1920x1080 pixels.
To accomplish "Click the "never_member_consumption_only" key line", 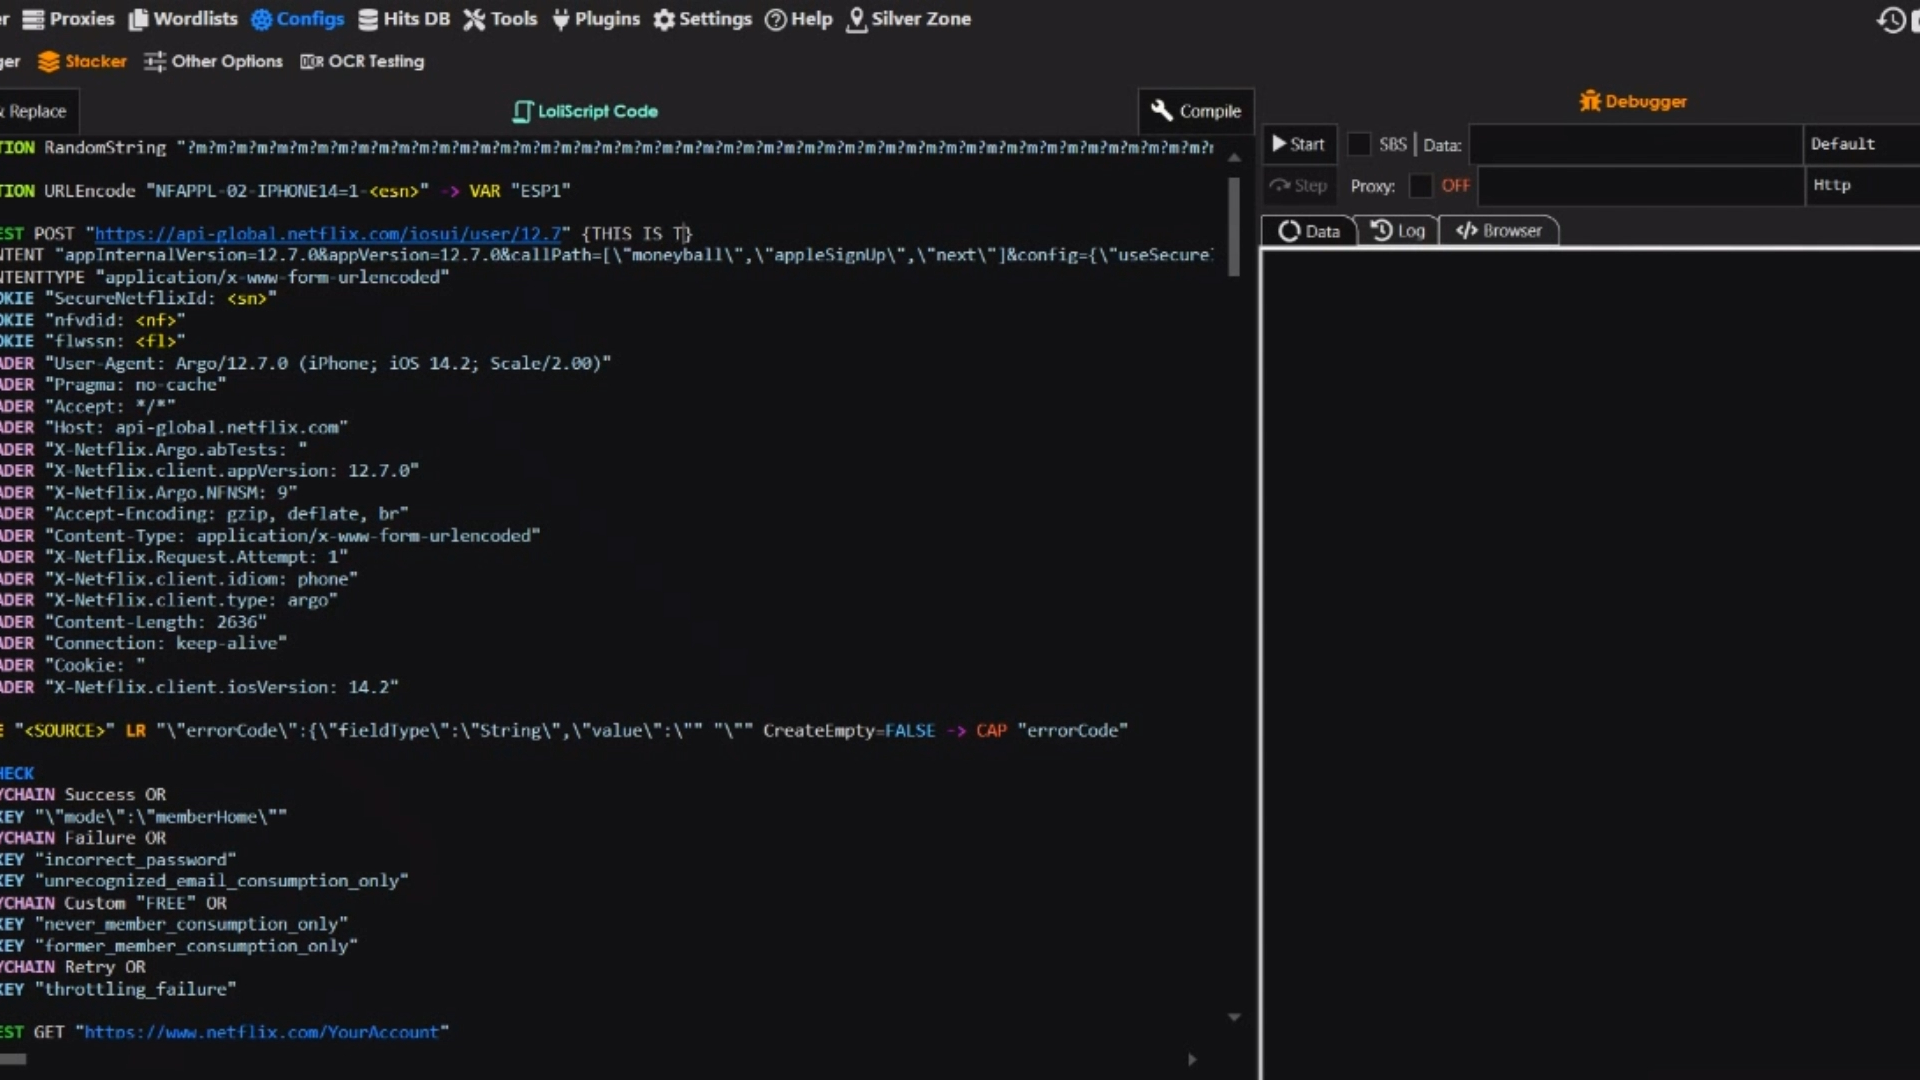I will (x=174, y=924).
